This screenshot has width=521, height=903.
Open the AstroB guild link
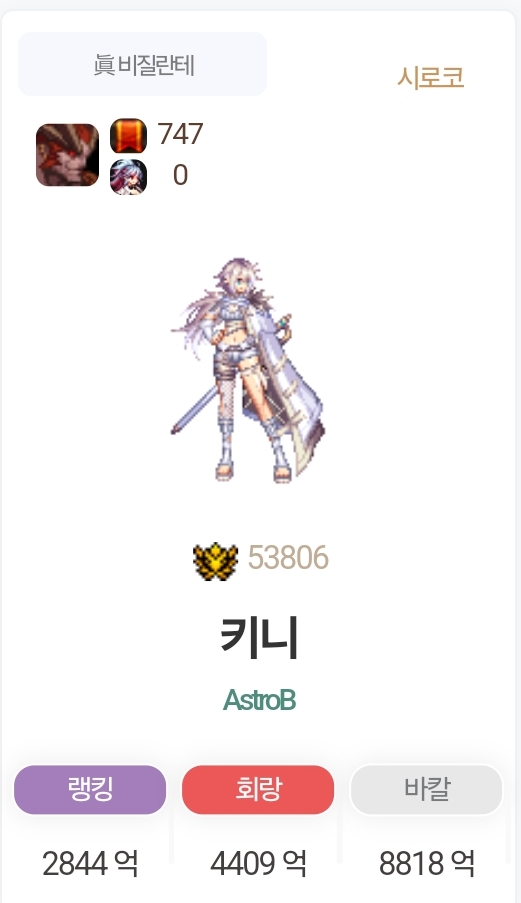click(x=259, y=700)
